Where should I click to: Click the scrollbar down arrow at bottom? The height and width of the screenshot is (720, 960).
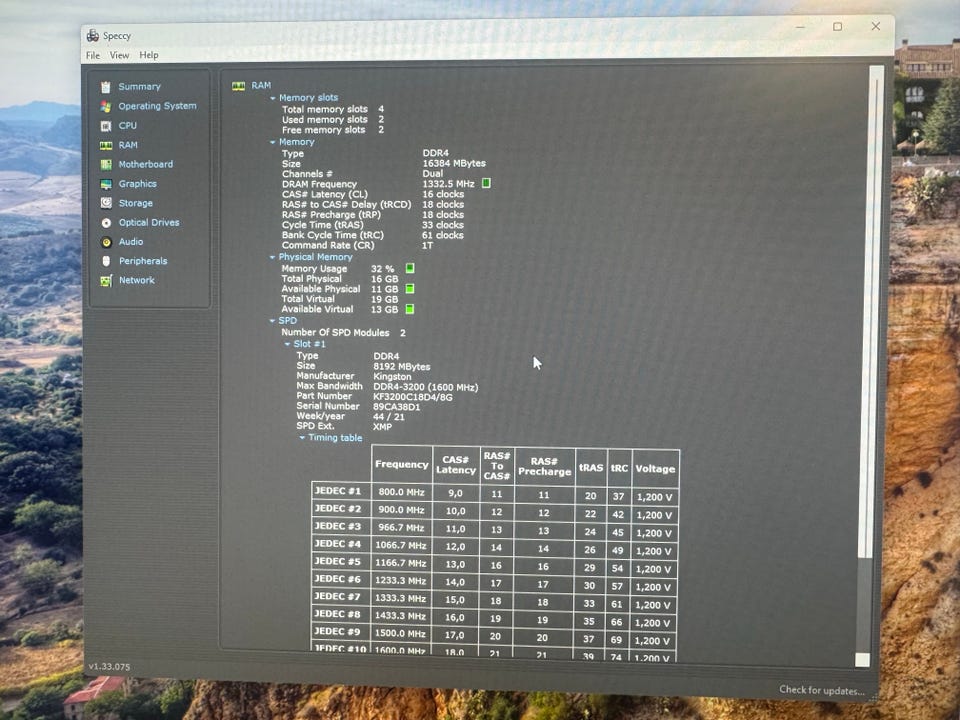pyautogui.click(x=862, y=659)
